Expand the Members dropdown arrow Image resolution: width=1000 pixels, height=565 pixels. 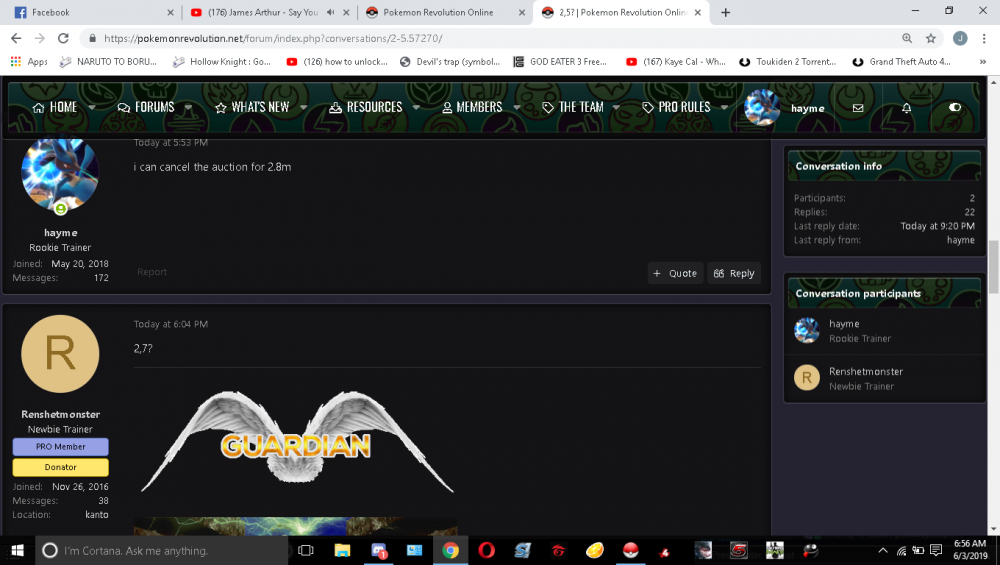tap(517, 107)
